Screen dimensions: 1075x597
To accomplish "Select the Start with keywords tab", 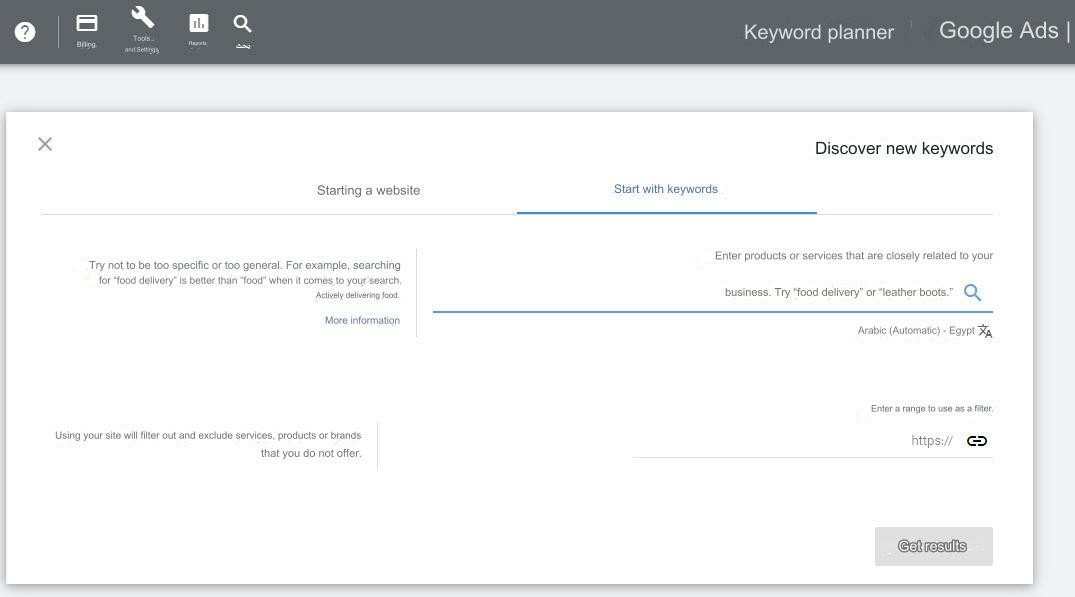I will pos(665,189).
